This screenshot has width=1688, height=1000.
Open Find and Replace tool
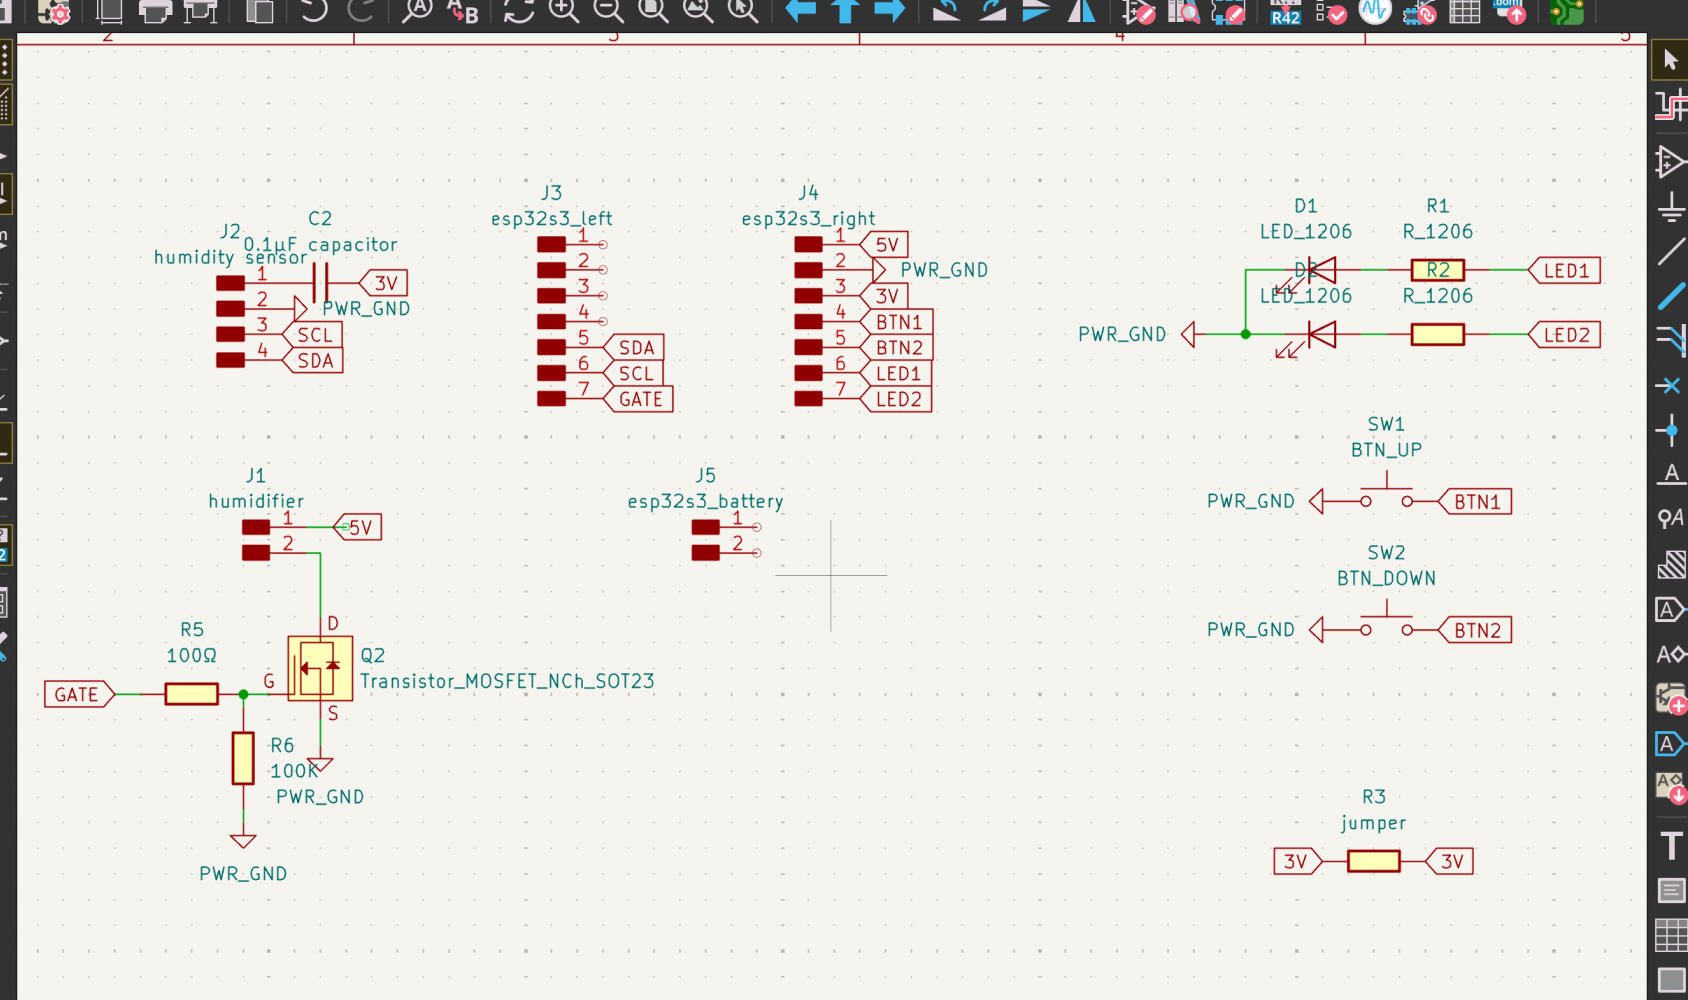[462, 11]
